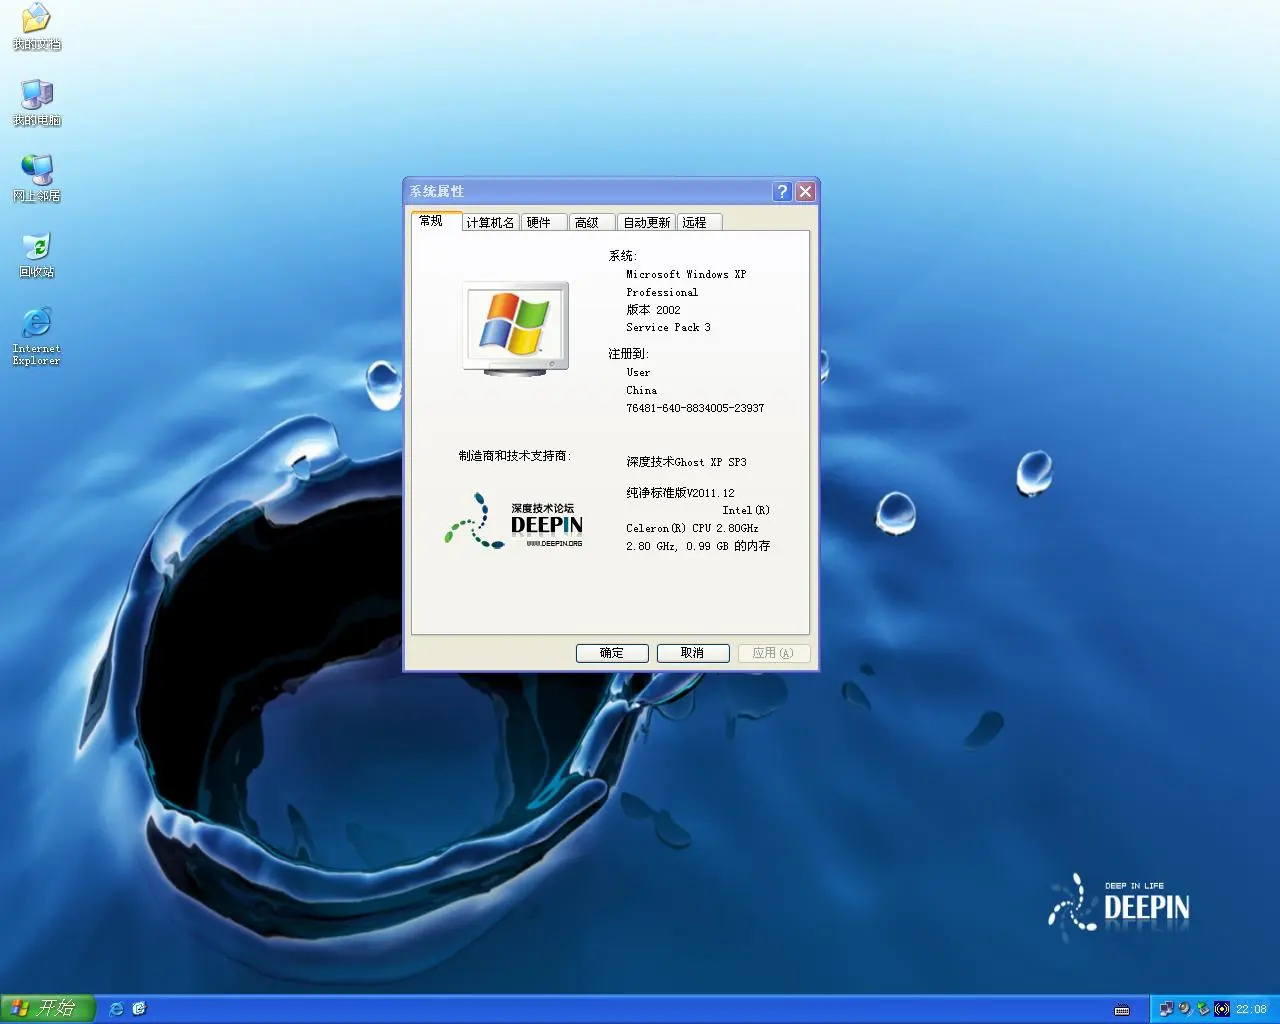The height and width of the screenshot is (1024, 1280).
Task: Open My Computer (我的电脑) from the desktop
Action: click(x=36, y=100)
